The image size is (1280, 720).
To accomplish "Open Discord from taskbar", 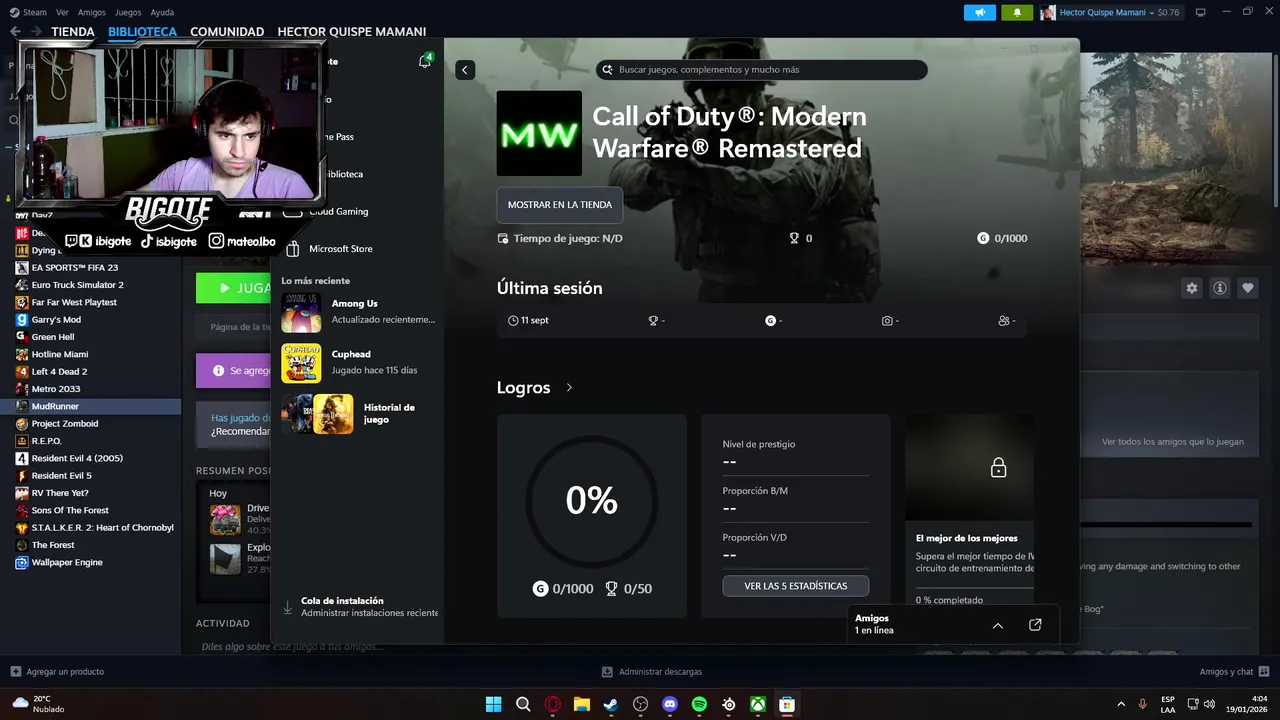I will click(670, 704).
